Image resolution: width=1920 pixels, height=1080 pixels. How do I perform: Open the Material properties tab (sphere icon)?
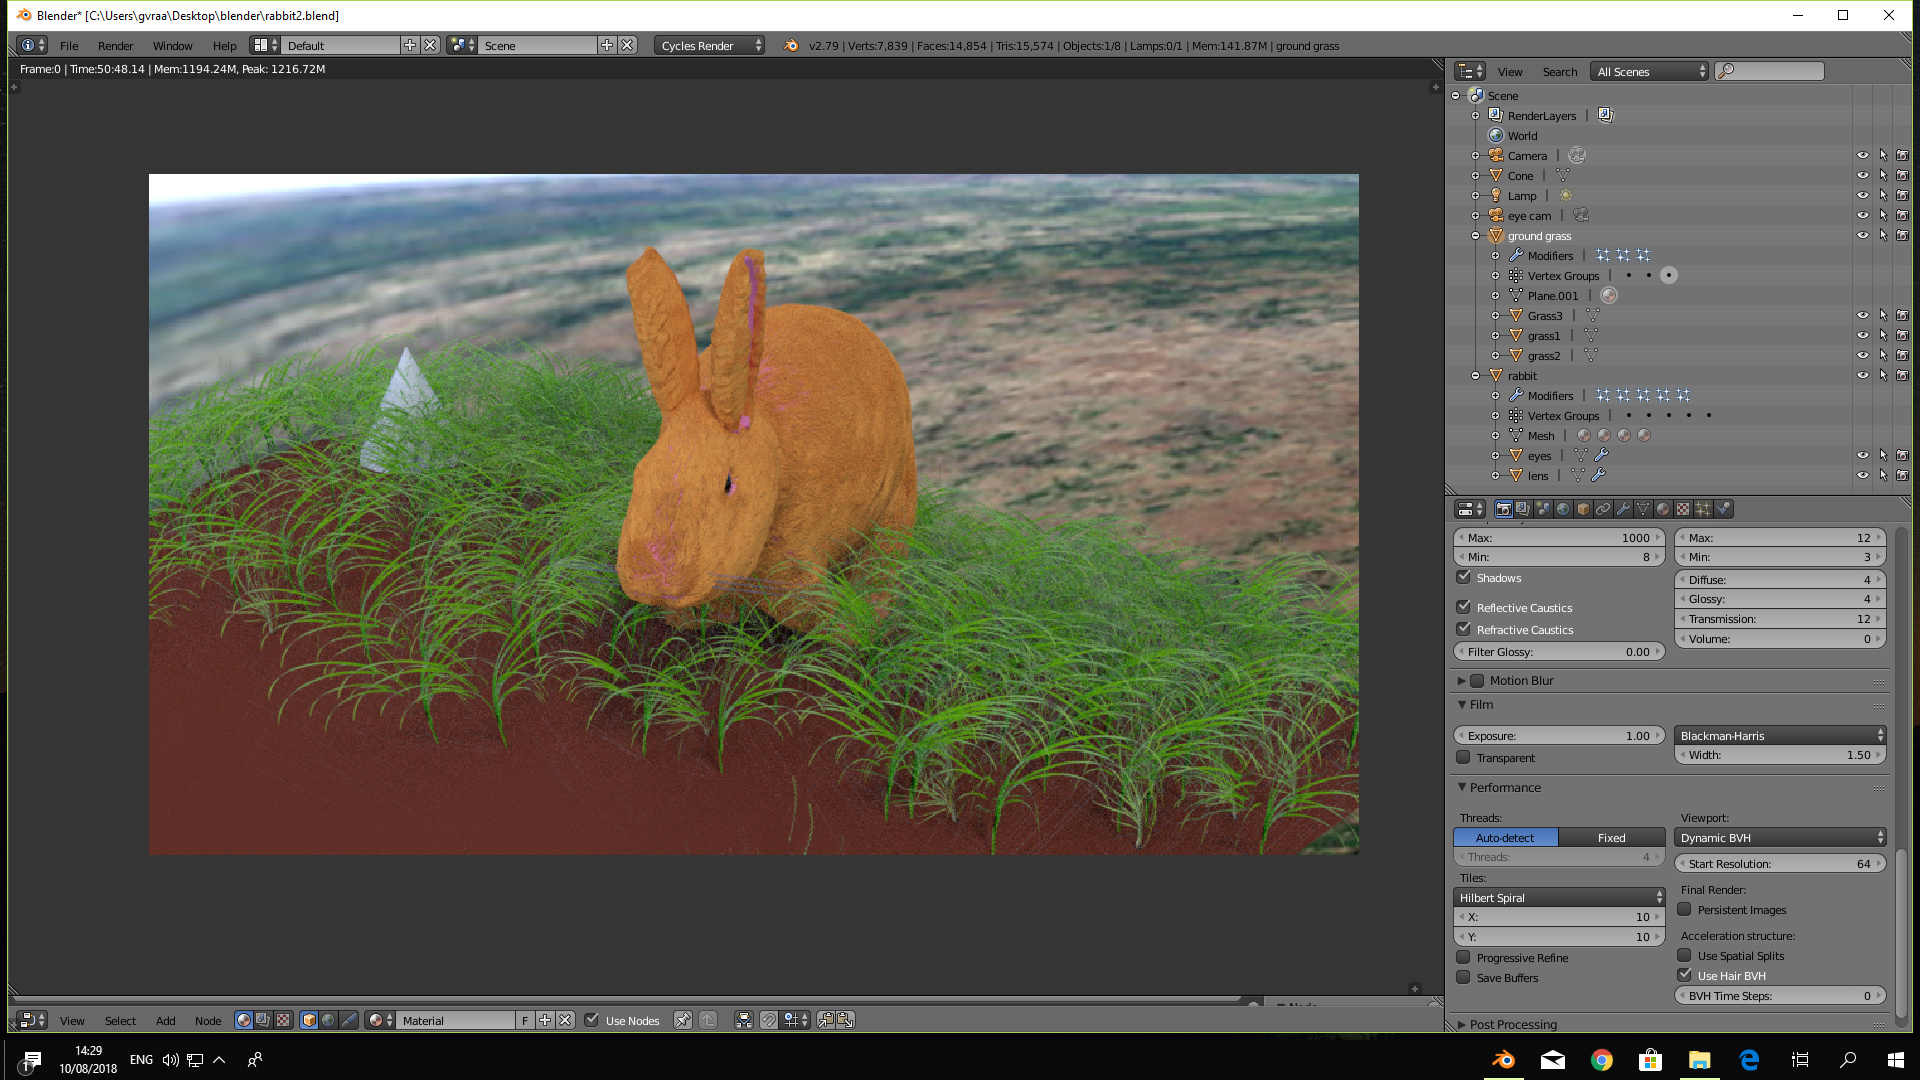(x=1663, y=509)
